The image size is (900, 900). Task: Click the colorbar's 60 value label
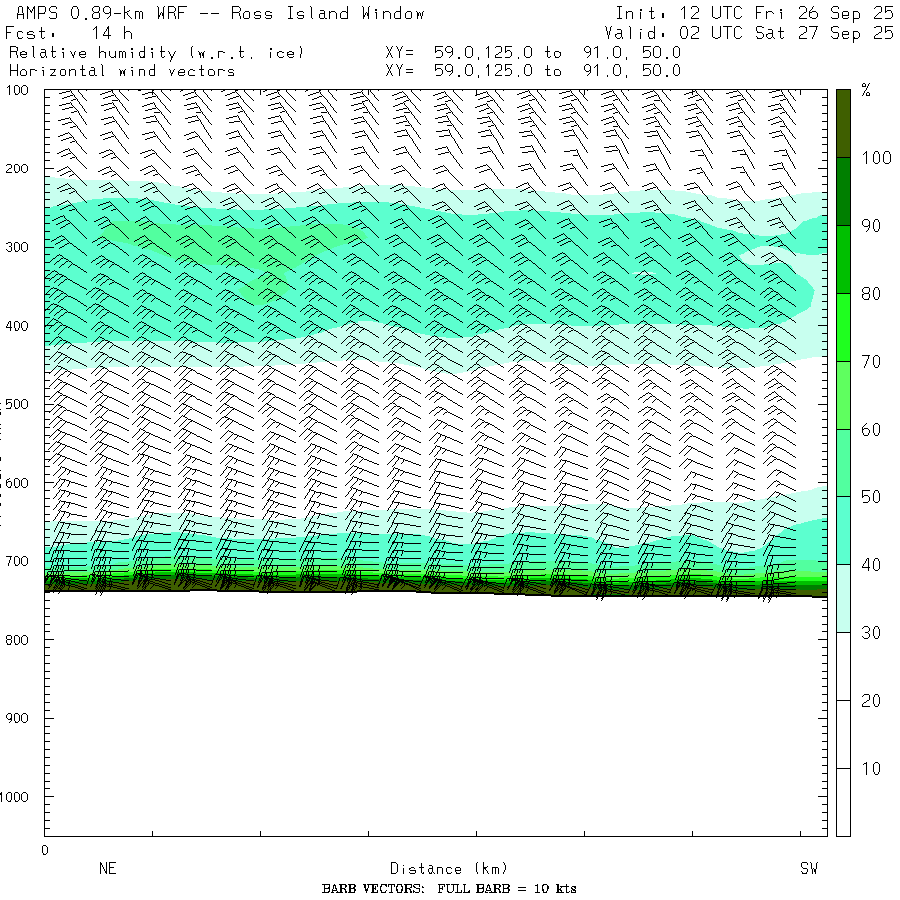pyautogui.click(x=871, y=429)
